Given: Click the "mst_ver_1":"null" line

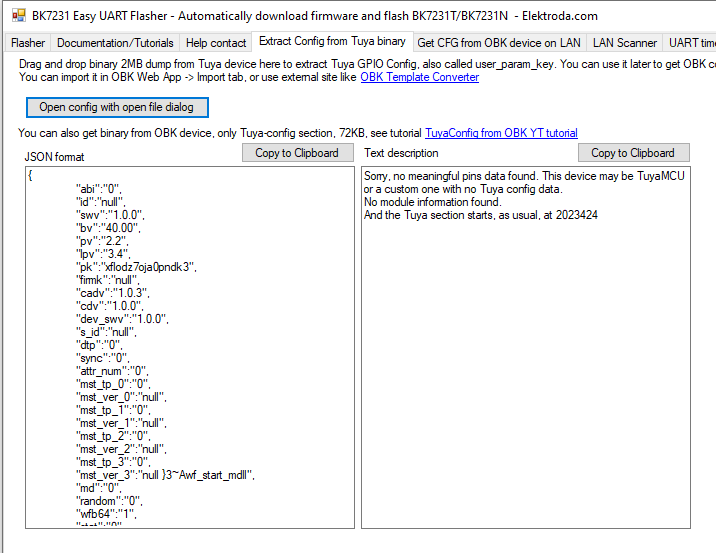Looking at the screenshot, I should (x=121, y=423).
